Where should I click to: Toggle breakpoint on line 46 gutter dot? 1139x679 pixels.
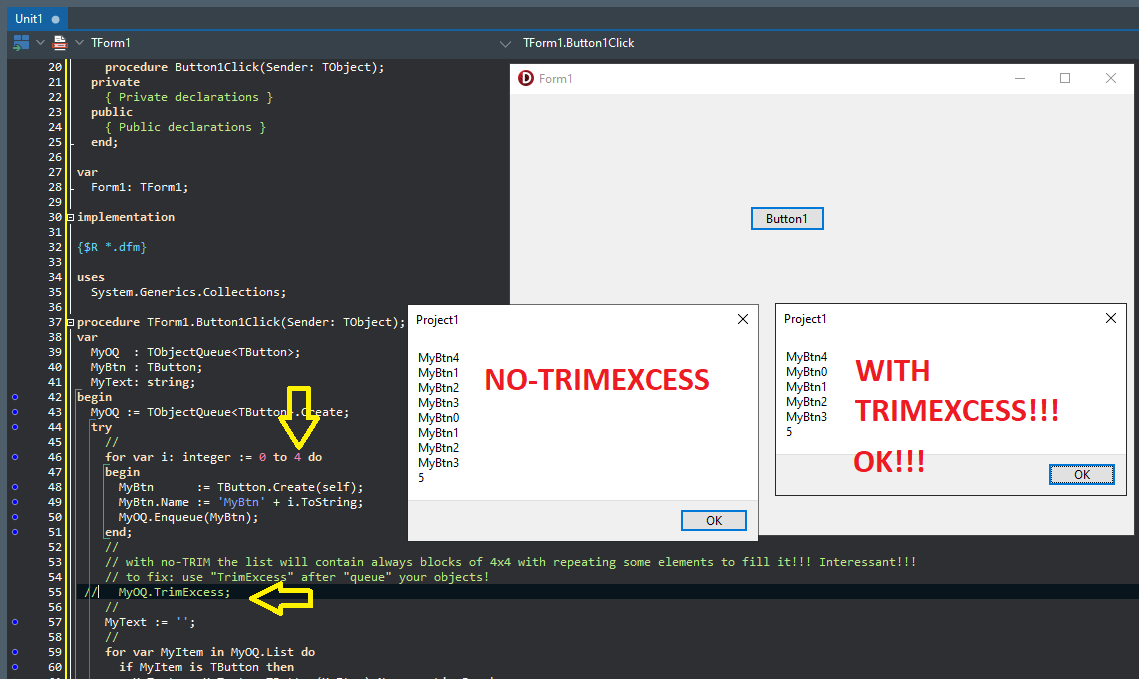[15, 457]
